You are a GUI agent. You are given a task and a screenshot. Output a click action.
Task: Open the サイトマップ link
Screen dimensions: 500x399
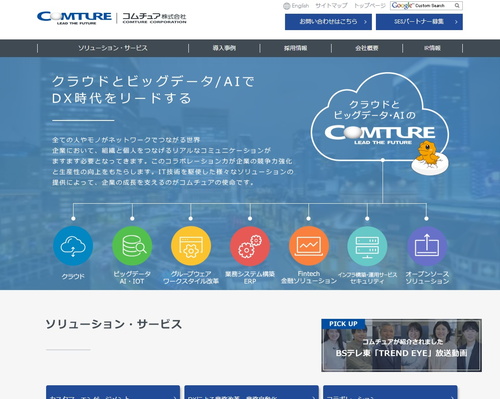click(331, 6)
